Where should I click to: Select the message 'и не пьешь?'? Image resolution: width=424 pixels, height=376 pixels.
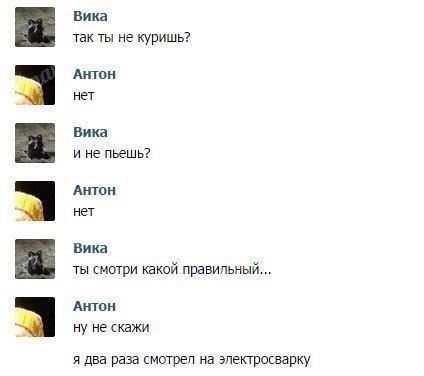112,154
